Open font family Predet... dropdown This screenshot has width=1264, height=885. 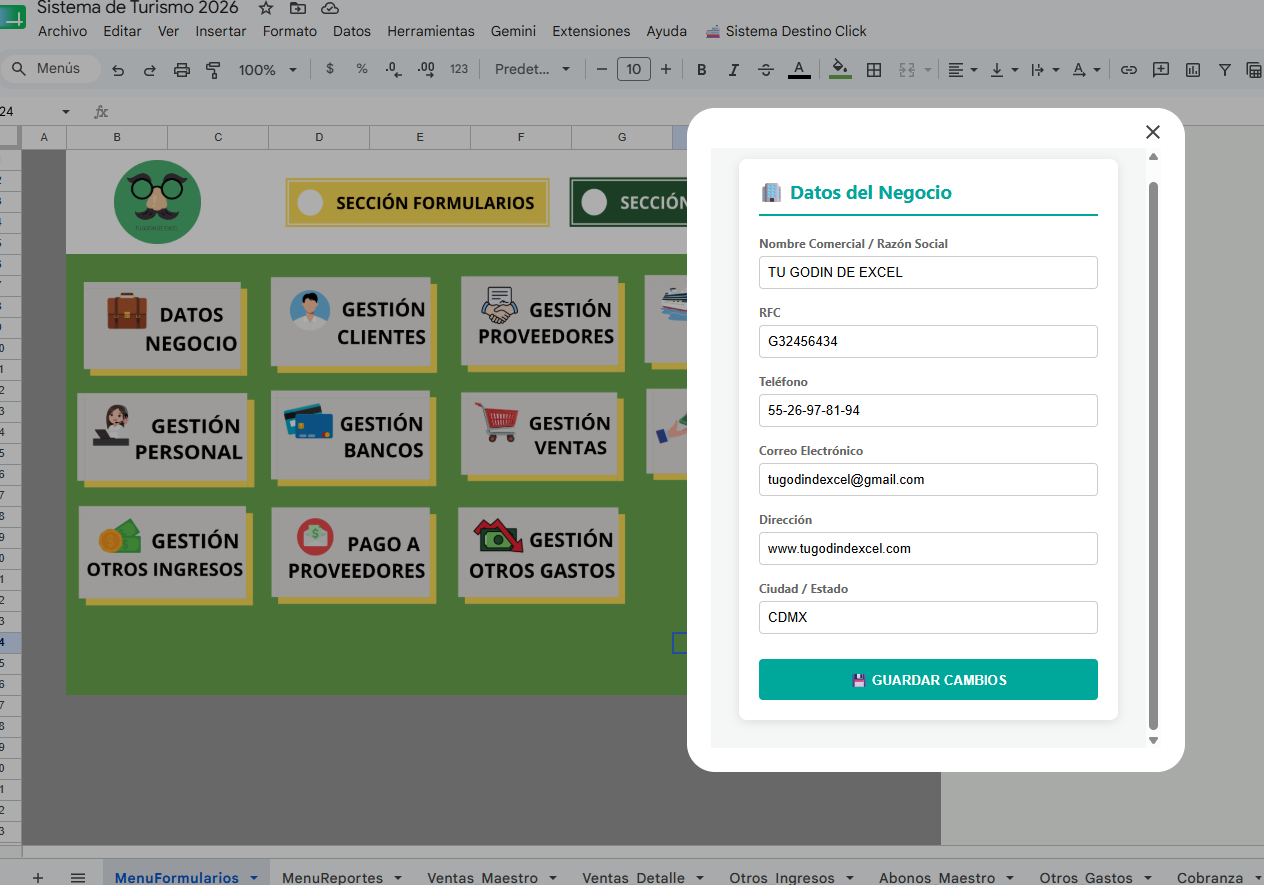coord(533,70)
